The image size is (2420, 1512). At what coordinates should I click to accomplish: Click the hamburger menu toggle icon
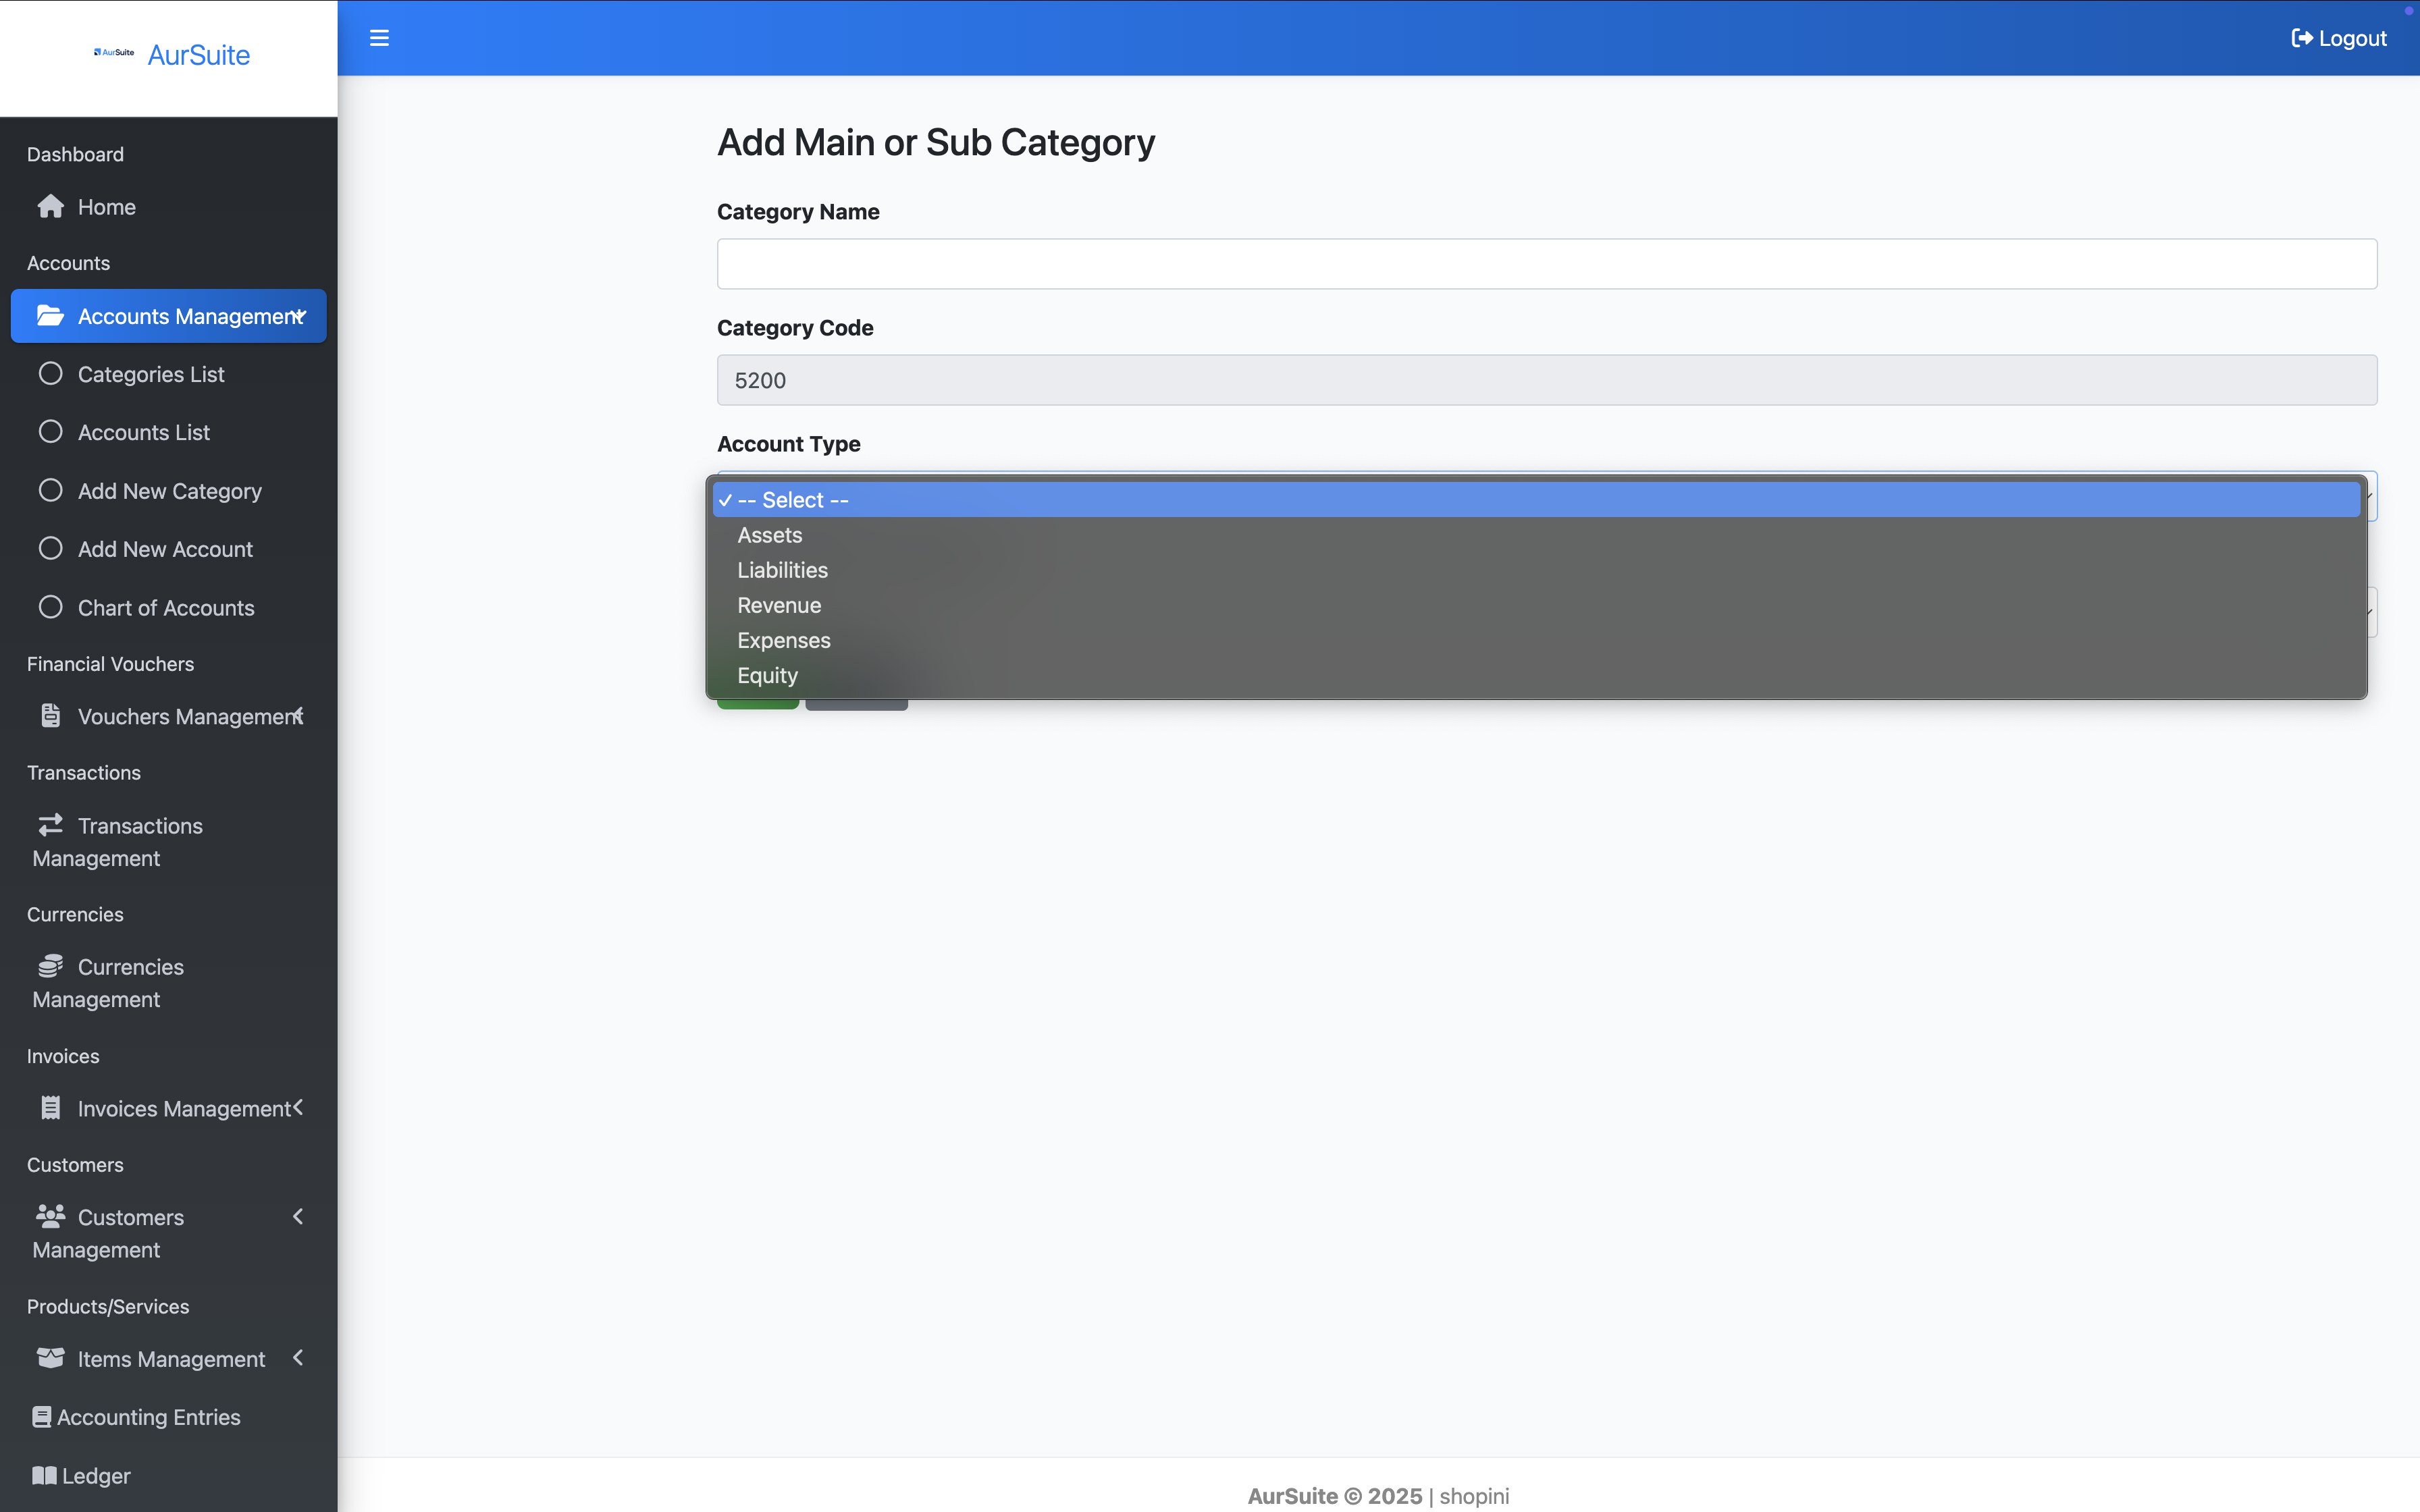tap(379, 38)
